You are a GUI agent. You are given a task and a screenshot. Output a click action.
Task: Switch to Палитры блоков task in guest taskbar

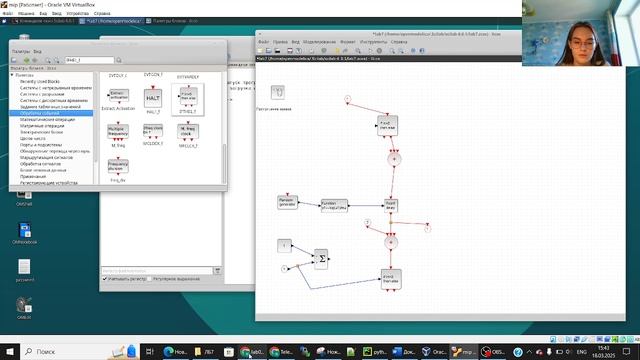point(171,21)
